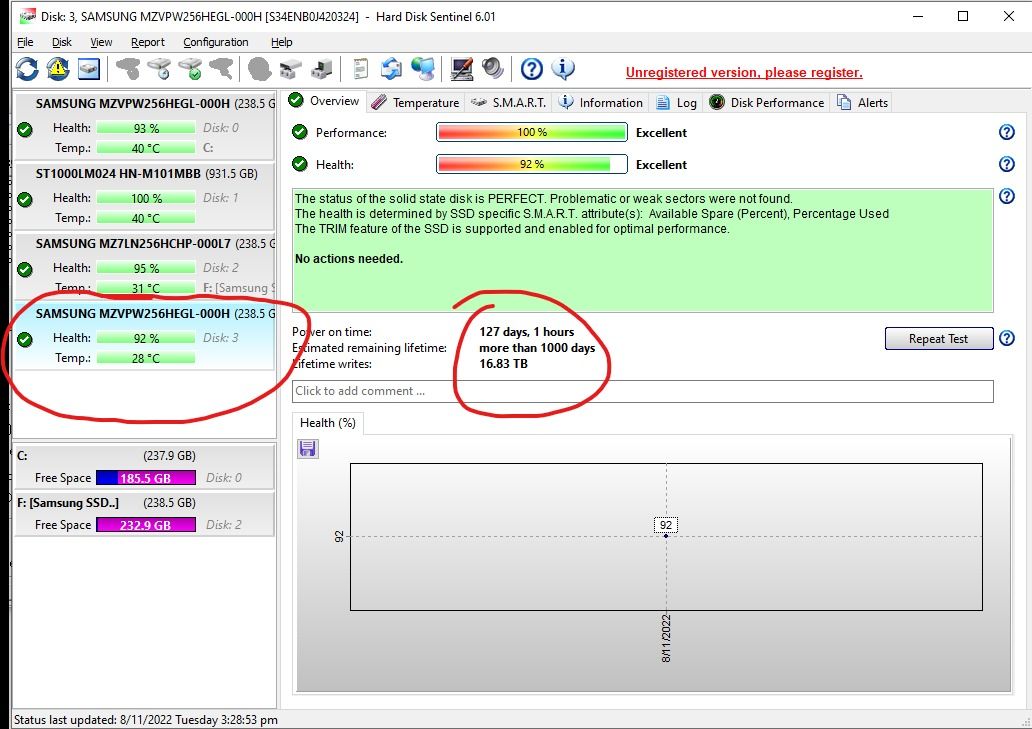
Task: Click the 95 % health bar of Disk 2
Action: tap(145, 268)
